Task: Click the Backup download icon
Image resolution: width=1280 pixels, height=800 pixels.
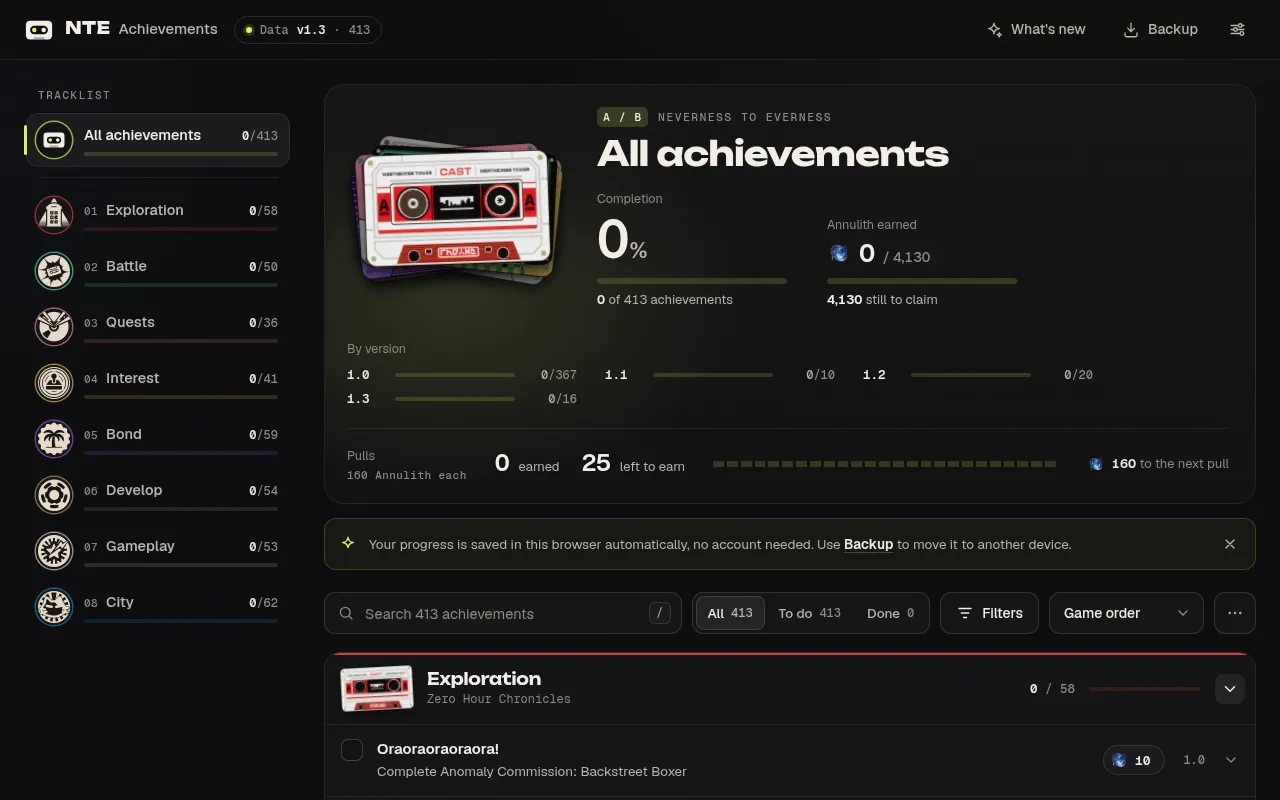Action: pyautogui.click(x=1131, y=30)
